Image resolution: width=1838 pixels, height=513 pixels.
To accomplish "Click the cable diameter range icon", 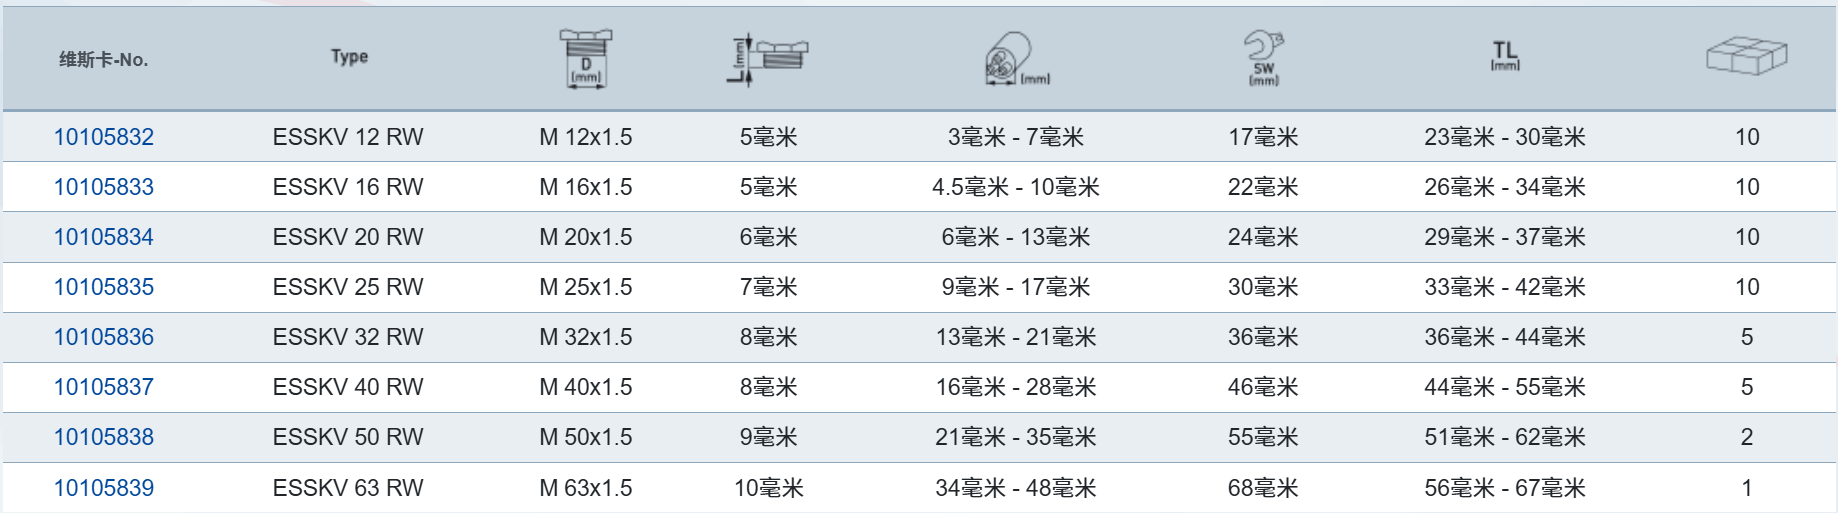I will 1015,58.
